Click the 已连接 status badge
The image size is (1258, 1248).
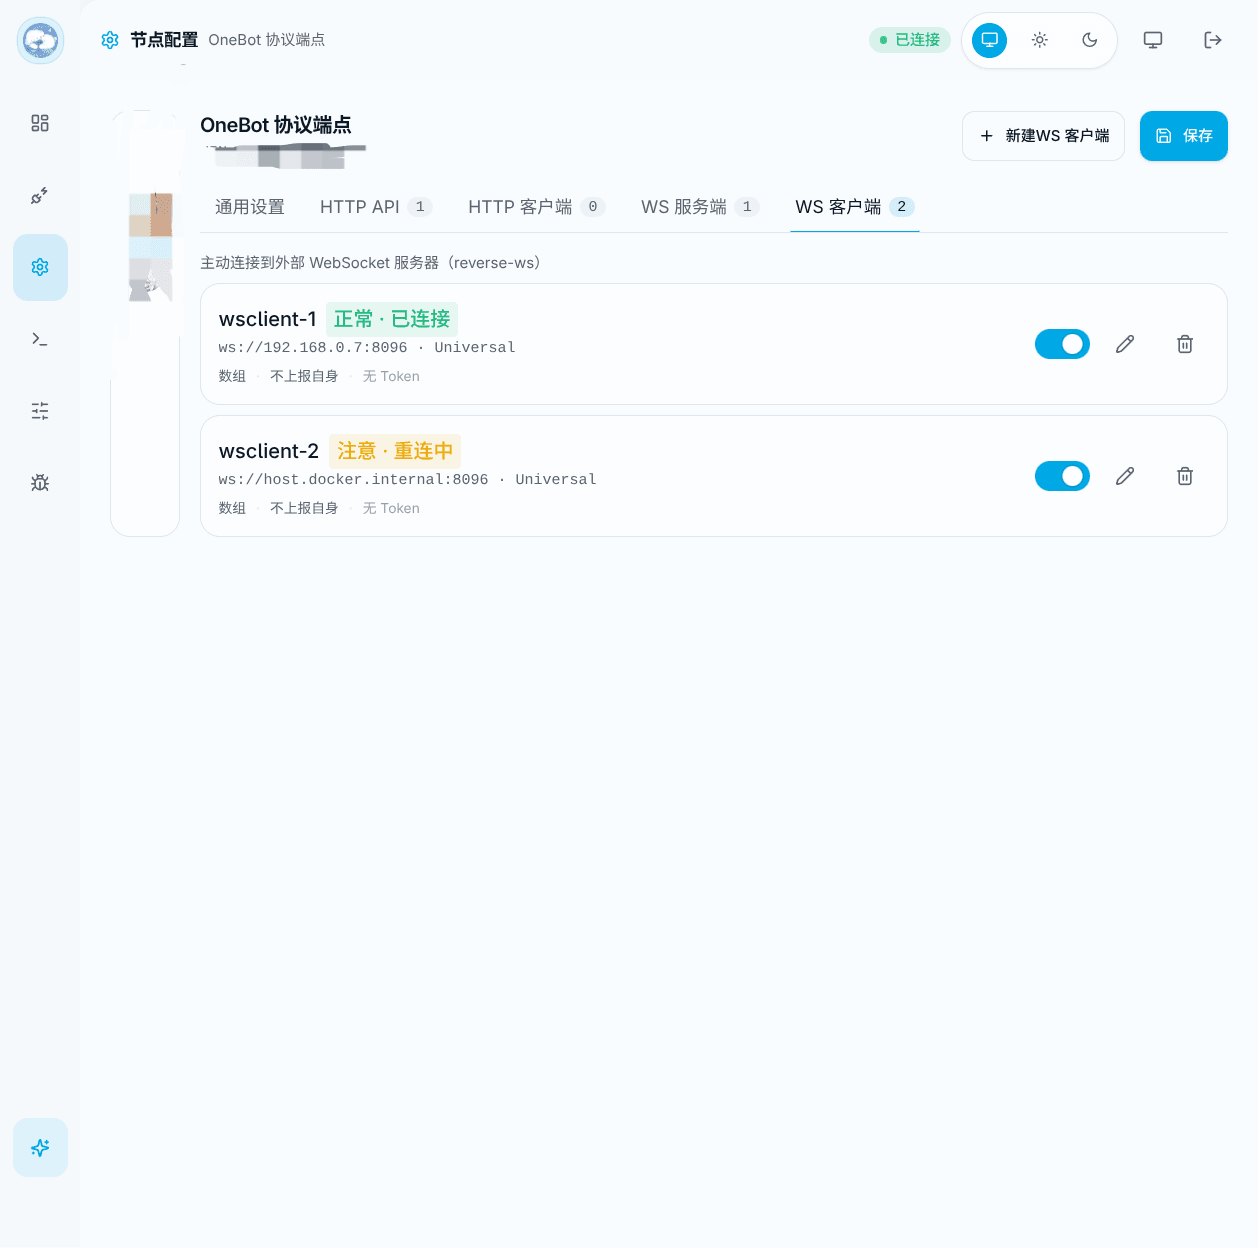[x=910, y=40]
